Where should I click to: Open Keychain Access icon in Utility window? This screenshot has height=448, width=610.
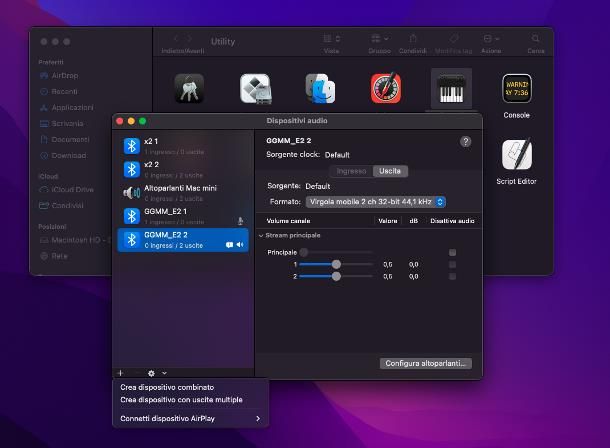coord(189,89)
